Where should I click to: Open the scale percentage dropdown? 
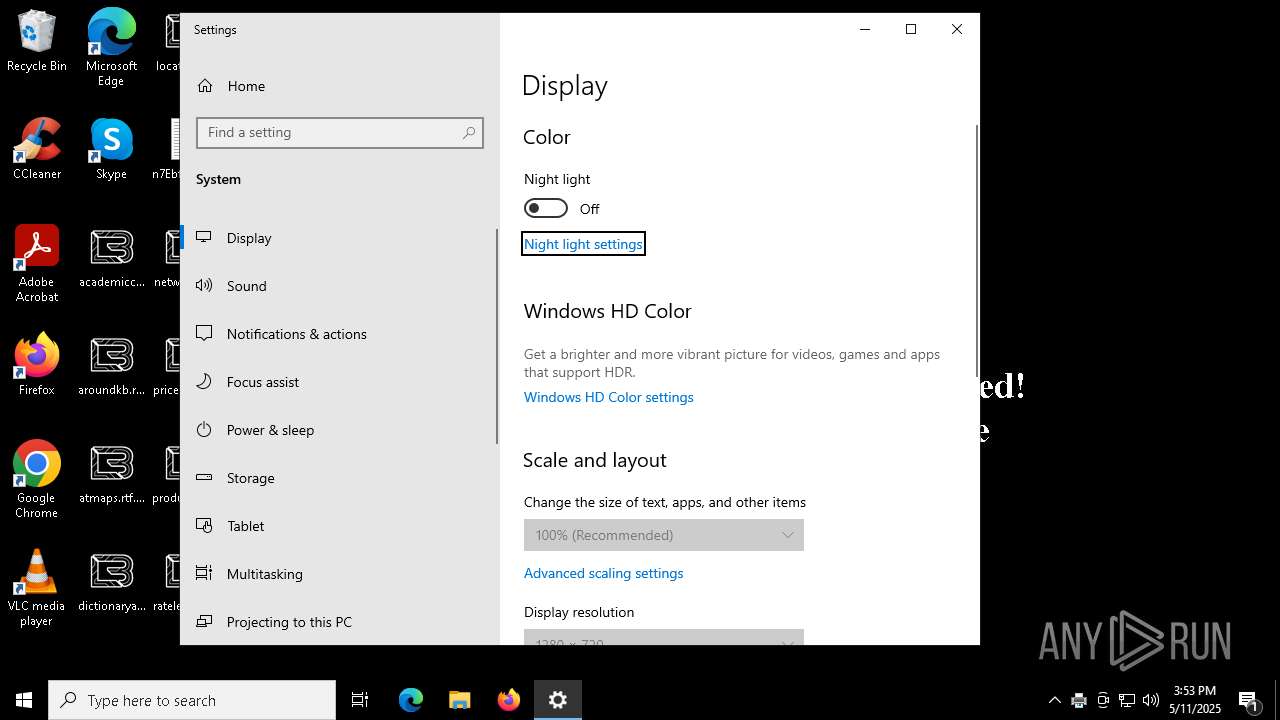[664, 535]
